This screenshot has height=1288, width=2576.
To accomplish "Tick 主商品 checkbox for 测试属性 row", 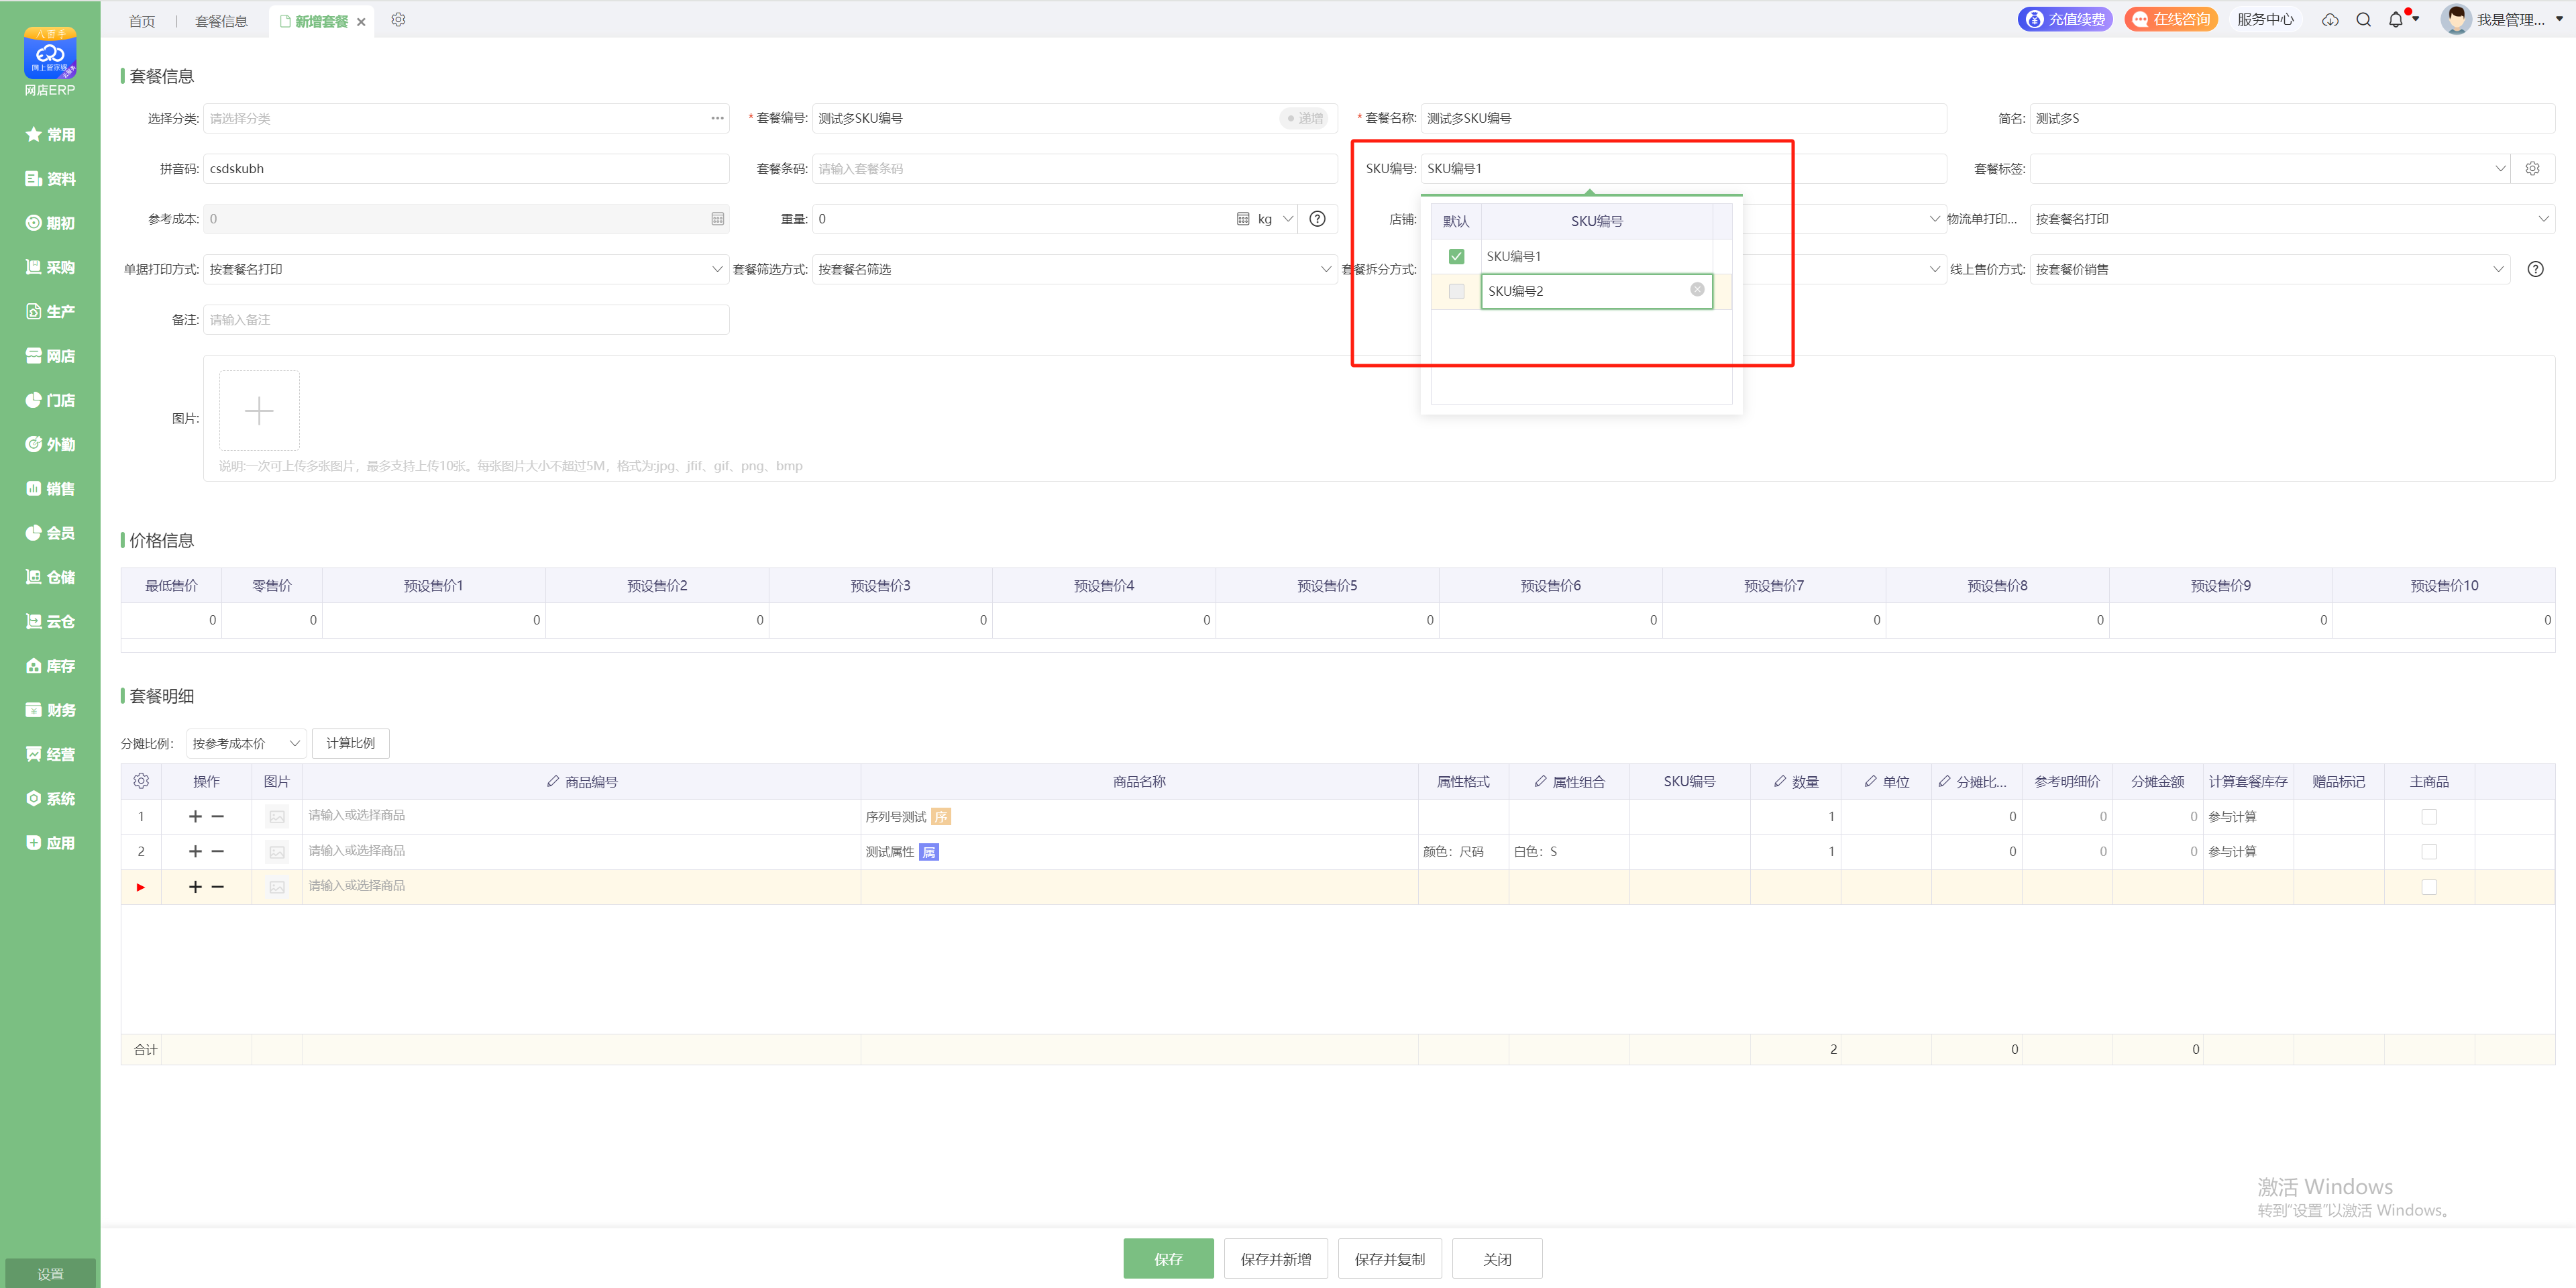I will pyautogui.click(x=2429, y=852).
